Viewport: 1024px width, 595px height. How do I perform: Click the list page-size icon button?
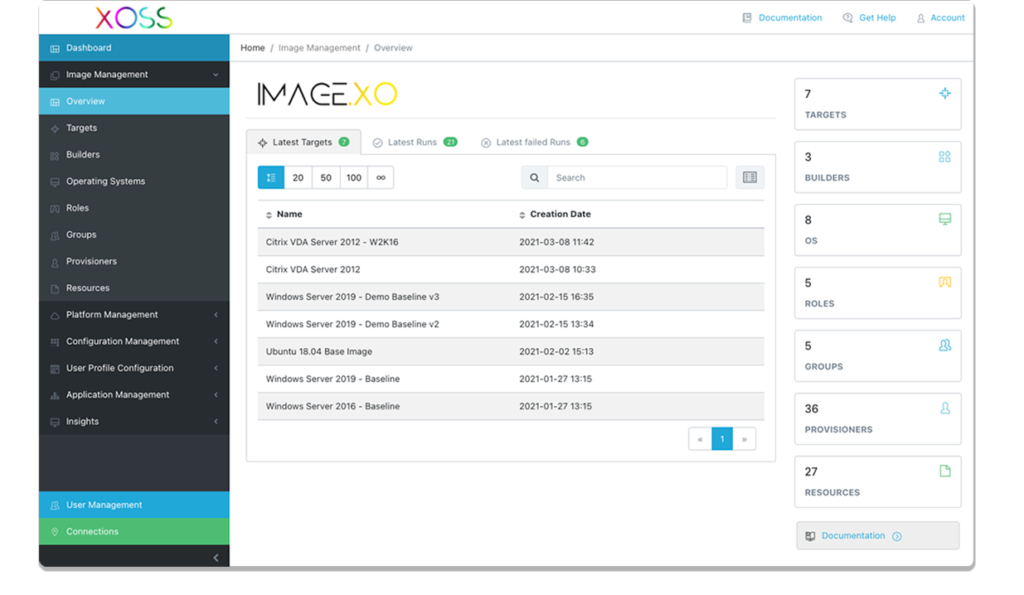[271, 178]
